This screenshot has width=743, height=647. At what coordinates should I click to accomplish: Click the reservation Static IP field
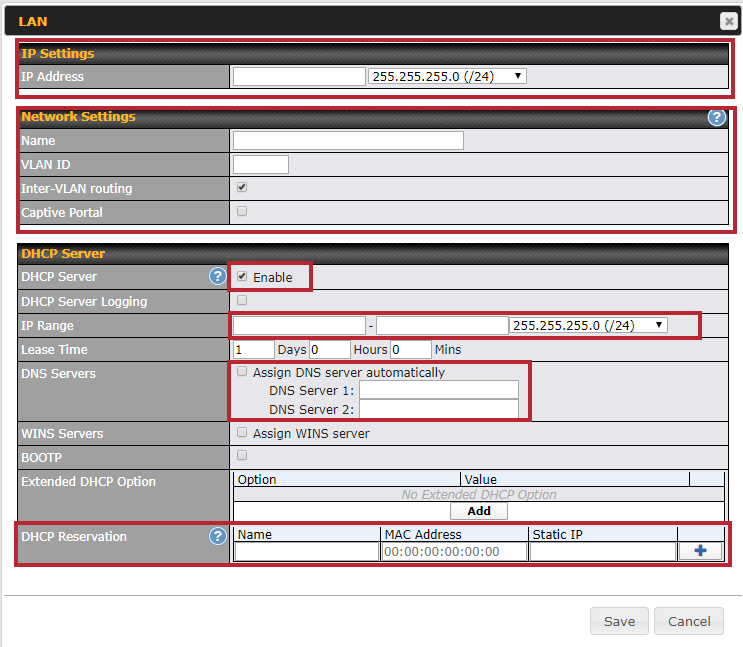click(603, 552)
